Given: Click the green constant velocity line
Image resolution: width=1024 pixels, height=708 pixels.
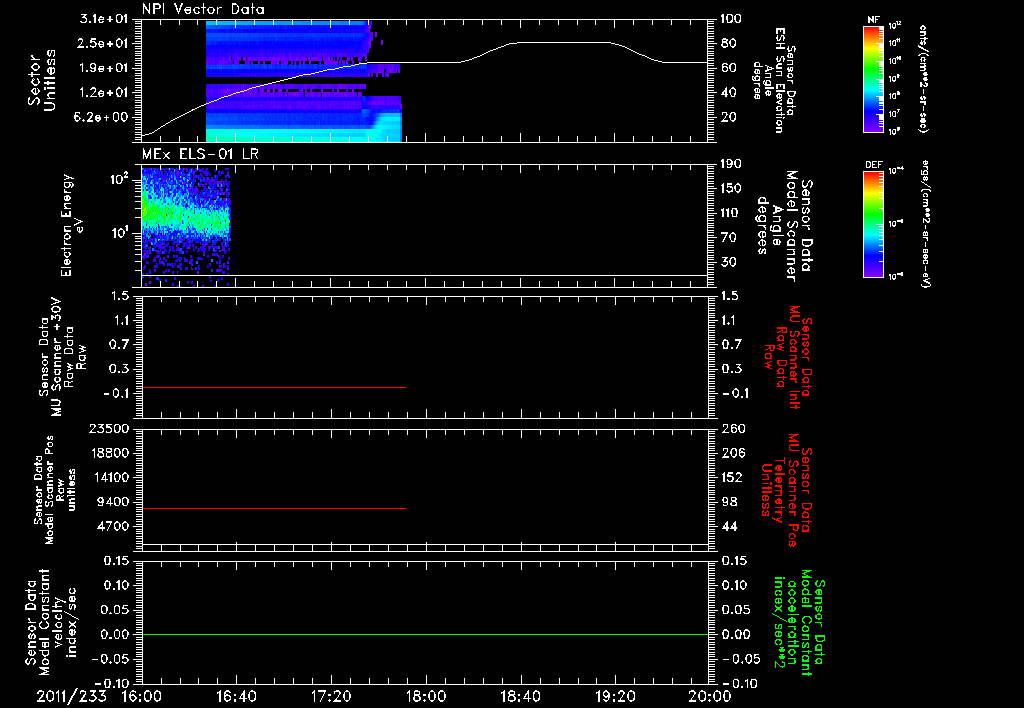Looking at the screenshot, I should [x=425, y=634].
